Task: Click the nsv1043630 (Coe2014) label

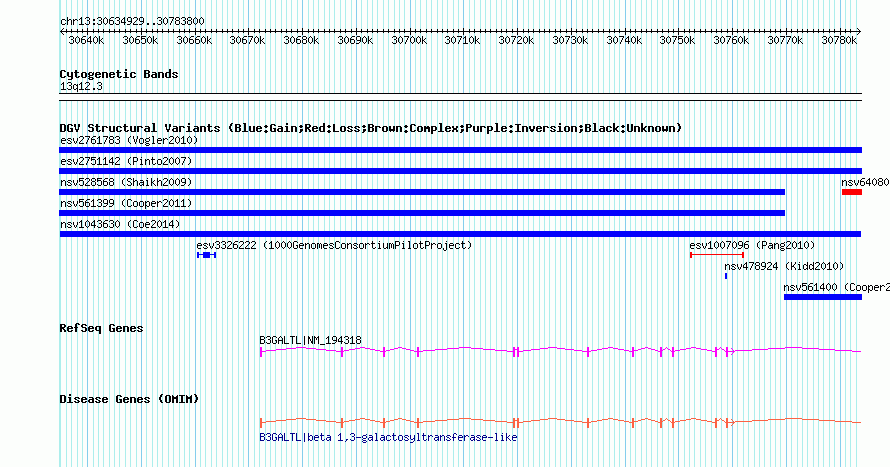Action: [x=120, y=224]
